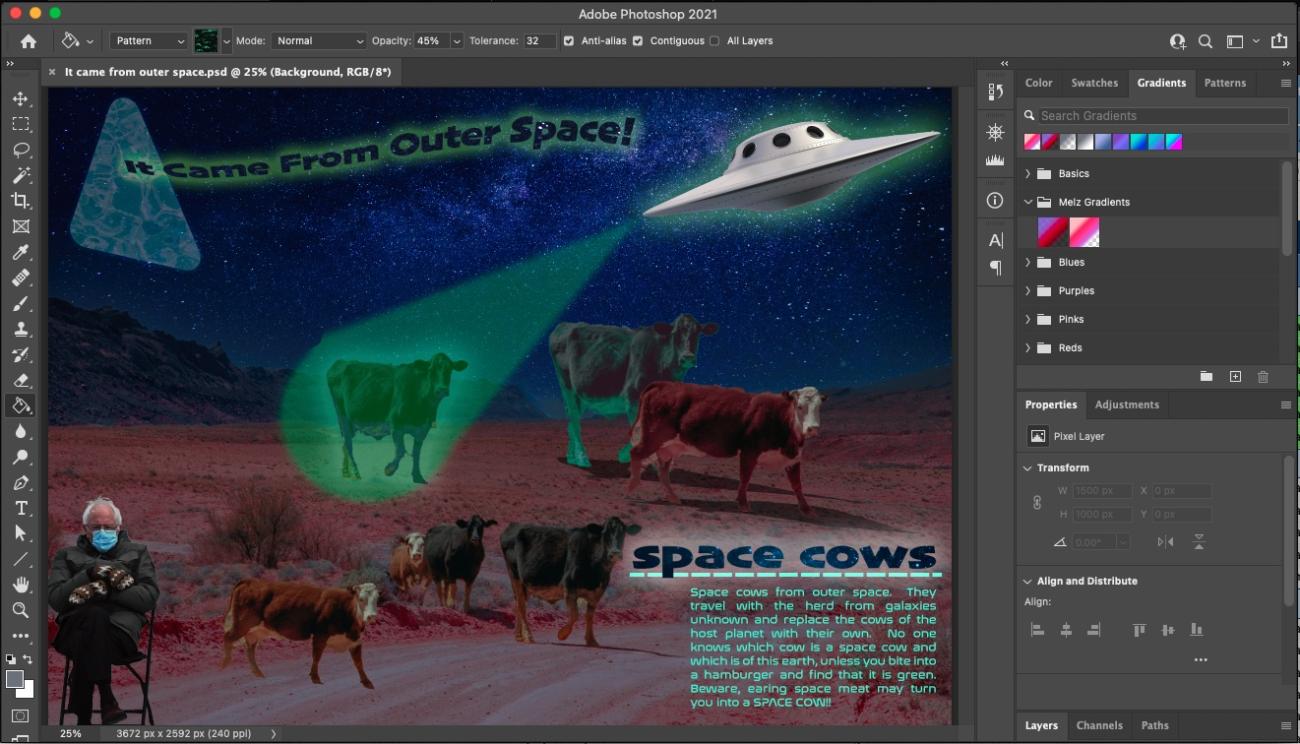This screenshot has width=1300, height=744.
Task: Open the Character panel icon
Action: pyautogui.click(x=995, y=240)
